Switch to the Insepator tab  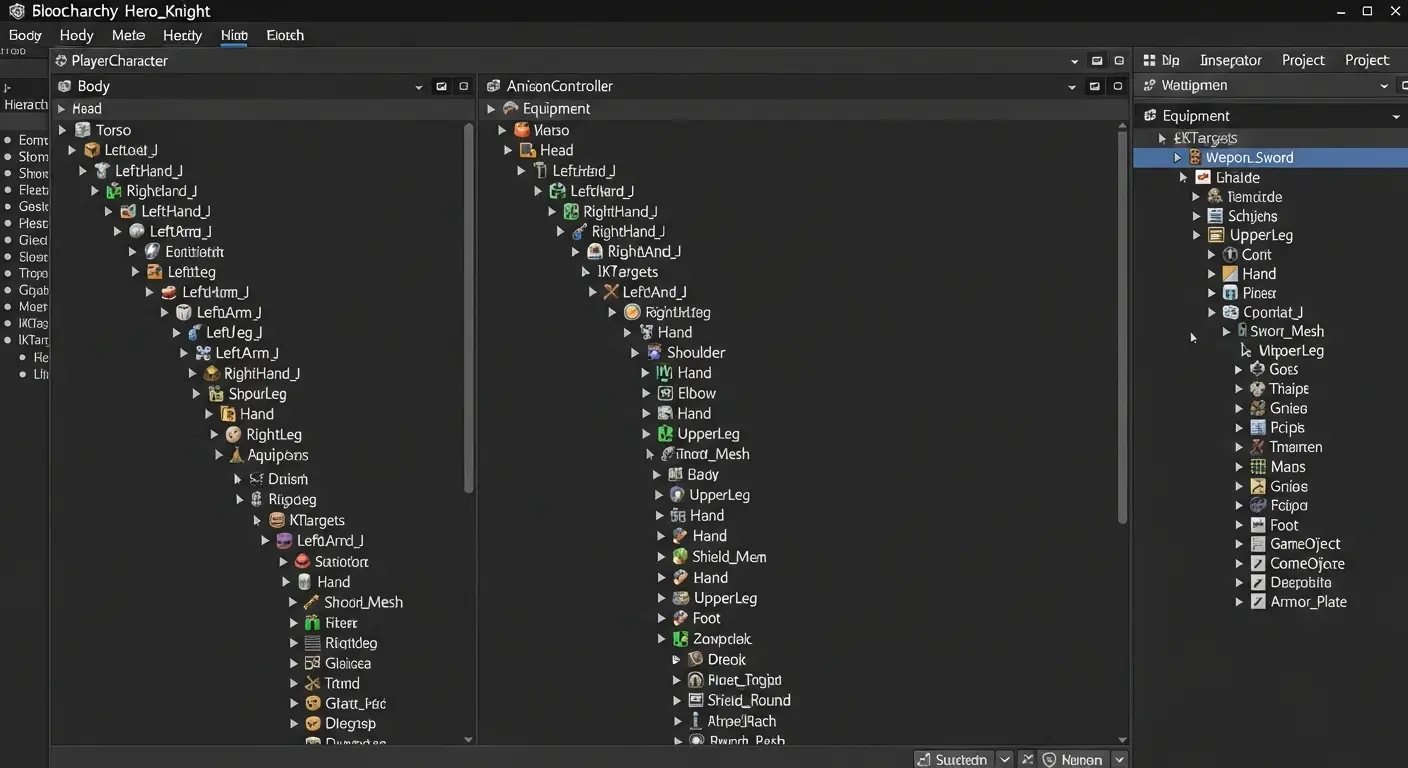(1230, 60)
